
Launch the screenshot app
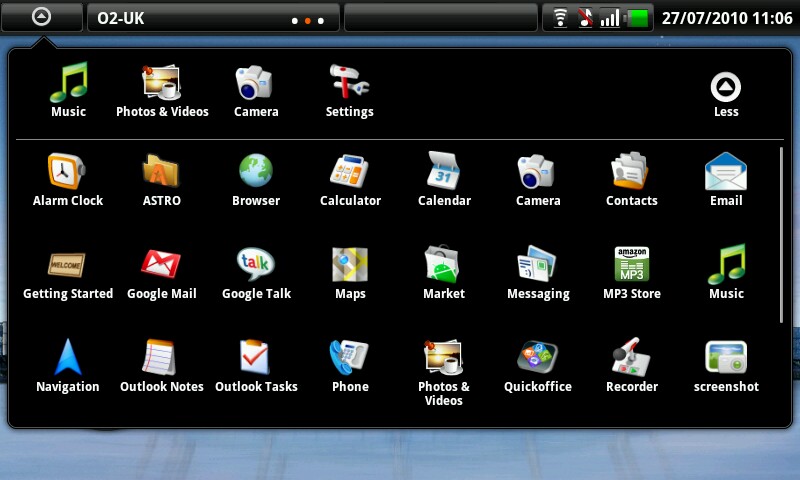(726, 366)
